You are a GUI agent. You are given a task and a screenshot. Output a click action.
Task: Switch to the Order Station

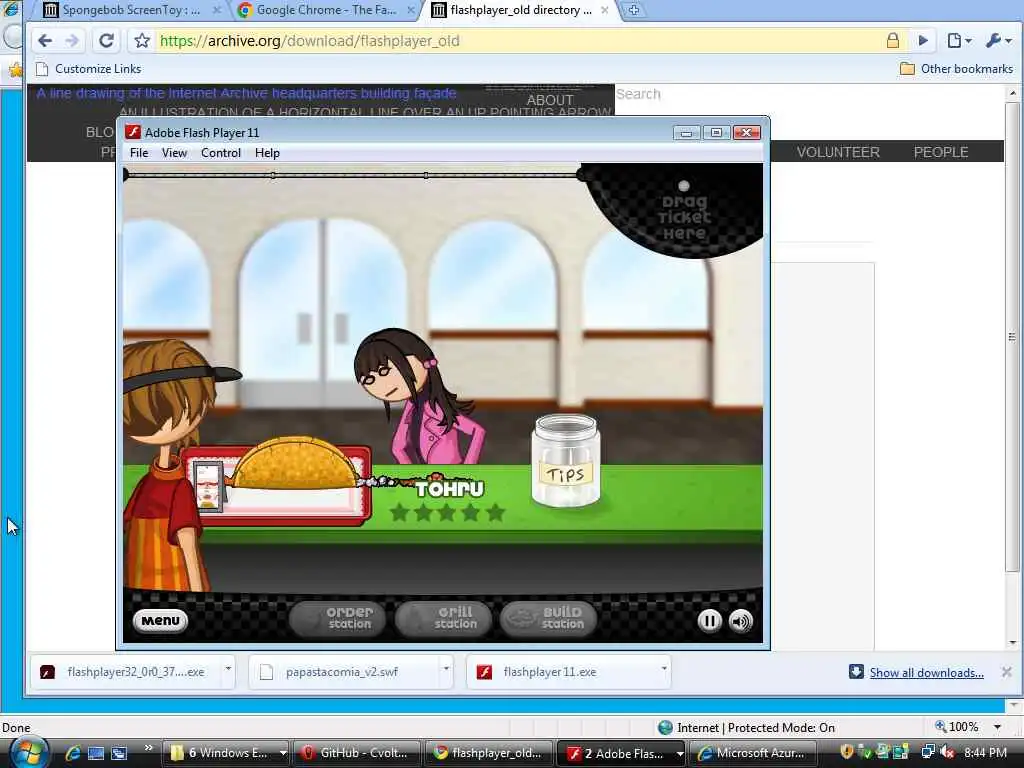pyautogui.click(x=337, y=618)
